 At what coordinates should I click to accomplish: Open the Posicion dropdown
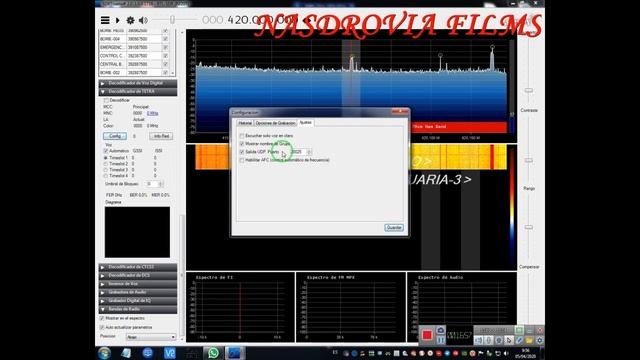pos(151,337)
